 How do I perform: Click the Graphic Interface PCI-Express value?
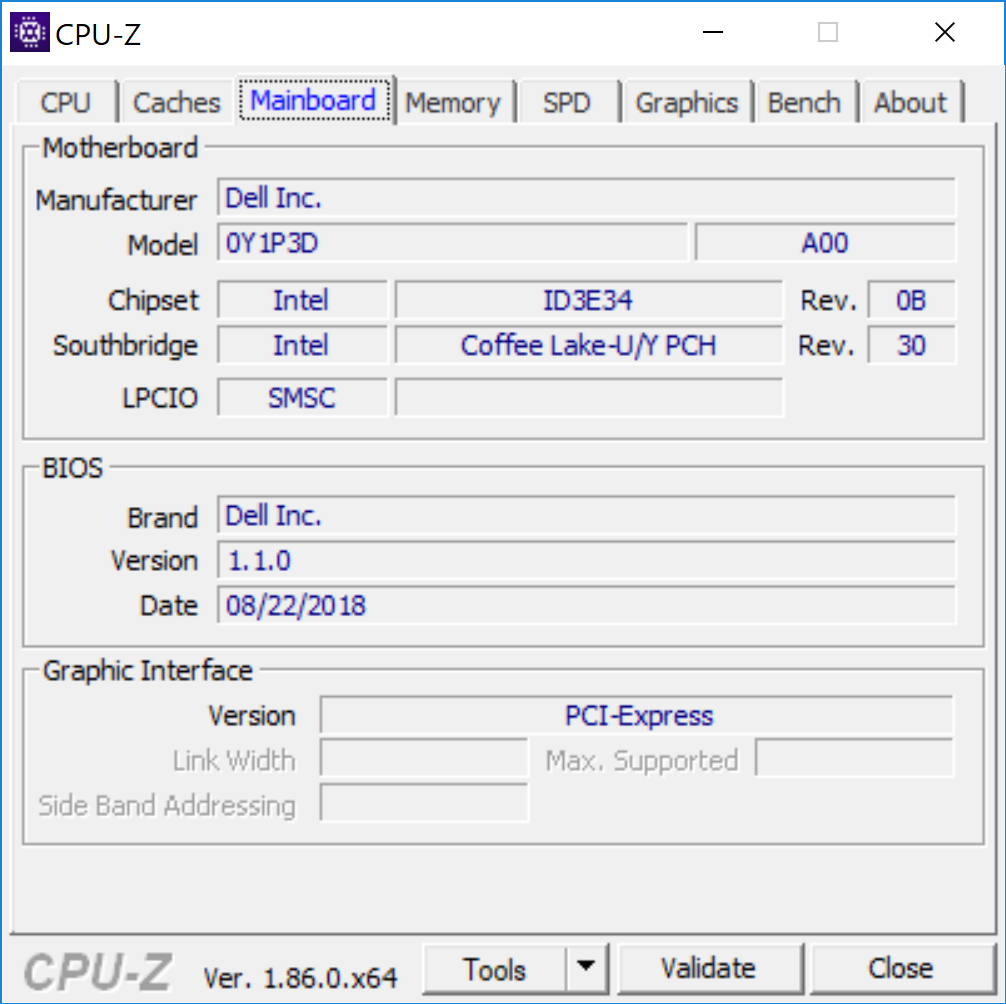(637, 715)
